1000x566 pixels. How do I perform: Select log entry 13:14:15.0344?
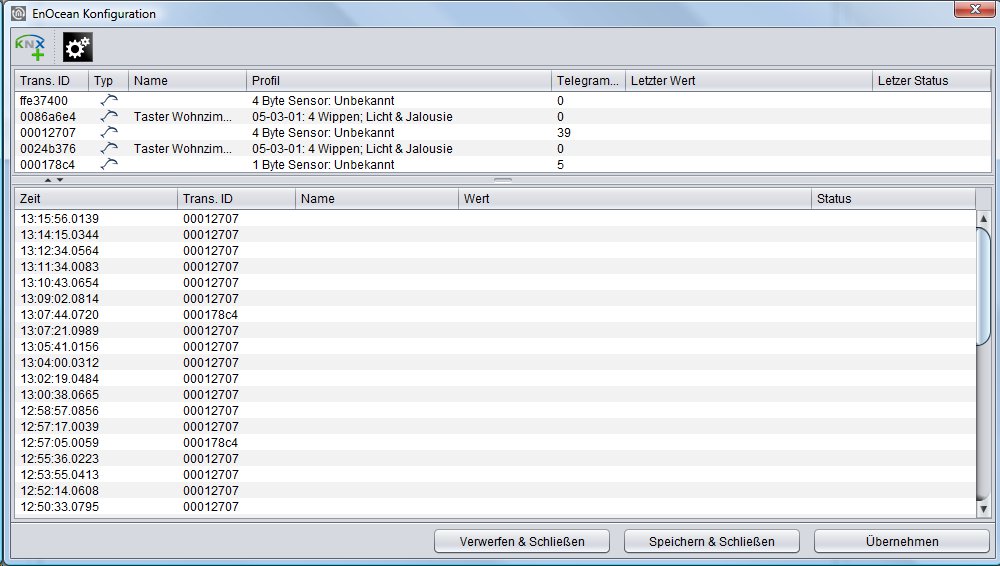coord(496,234)
